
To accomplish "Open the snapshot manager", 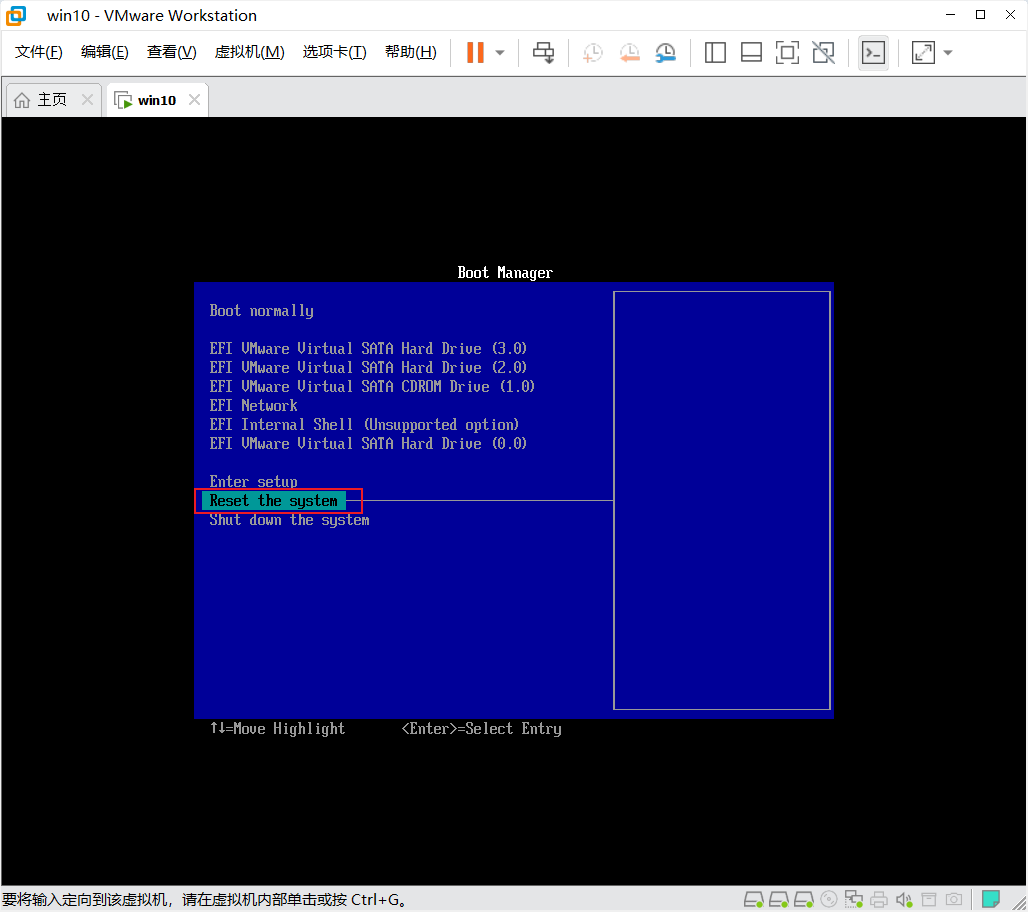I will click(665, 53).
